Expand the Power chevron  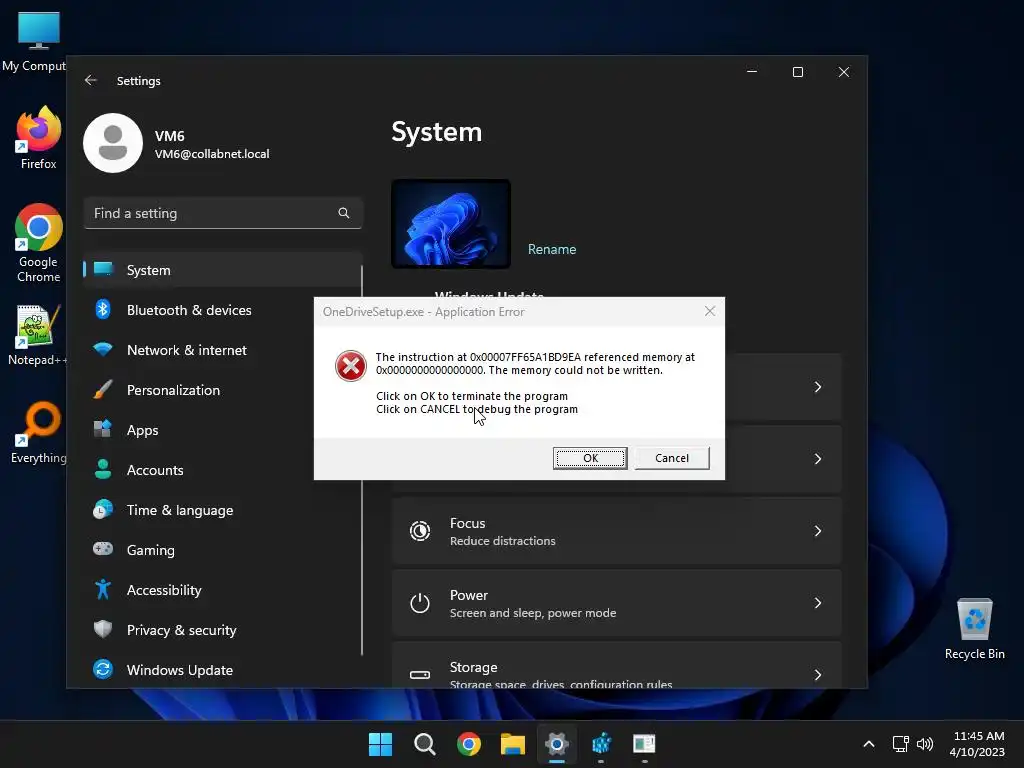818,603
